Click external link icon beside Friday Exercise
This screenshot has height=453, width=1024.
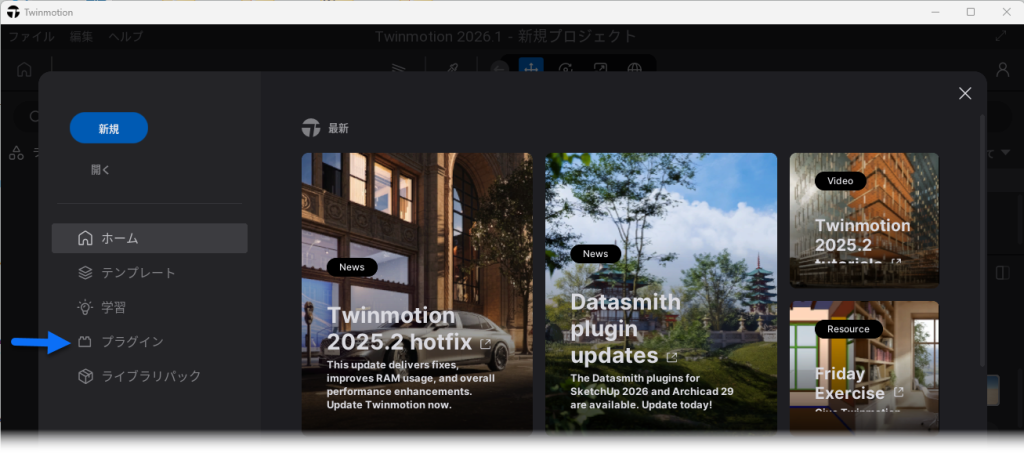click(898, 392)
